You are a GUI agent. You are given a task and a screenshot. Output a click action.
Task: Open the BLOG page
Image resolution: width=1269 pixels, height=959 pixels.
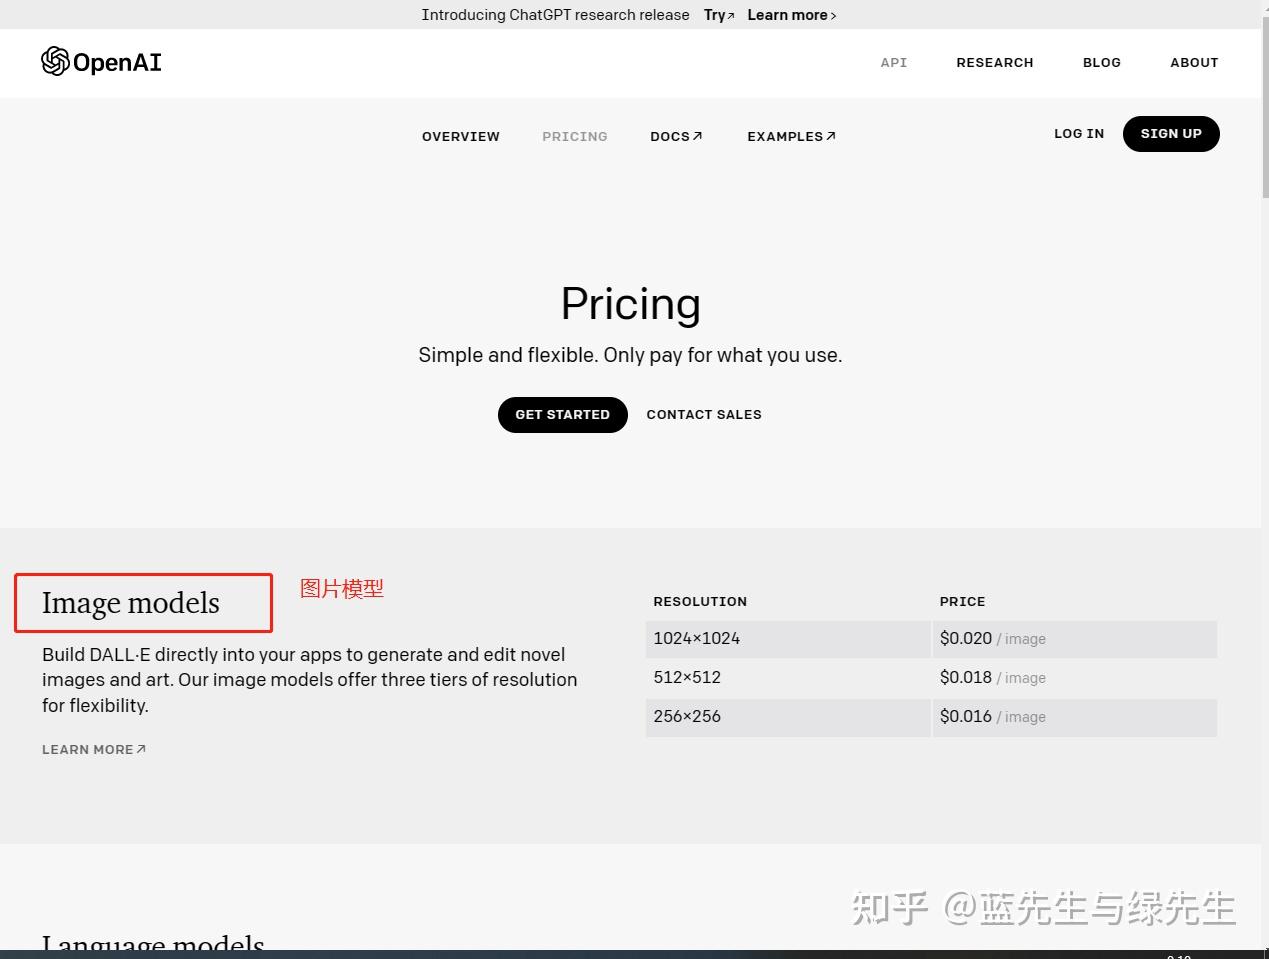pos(1101,62)
